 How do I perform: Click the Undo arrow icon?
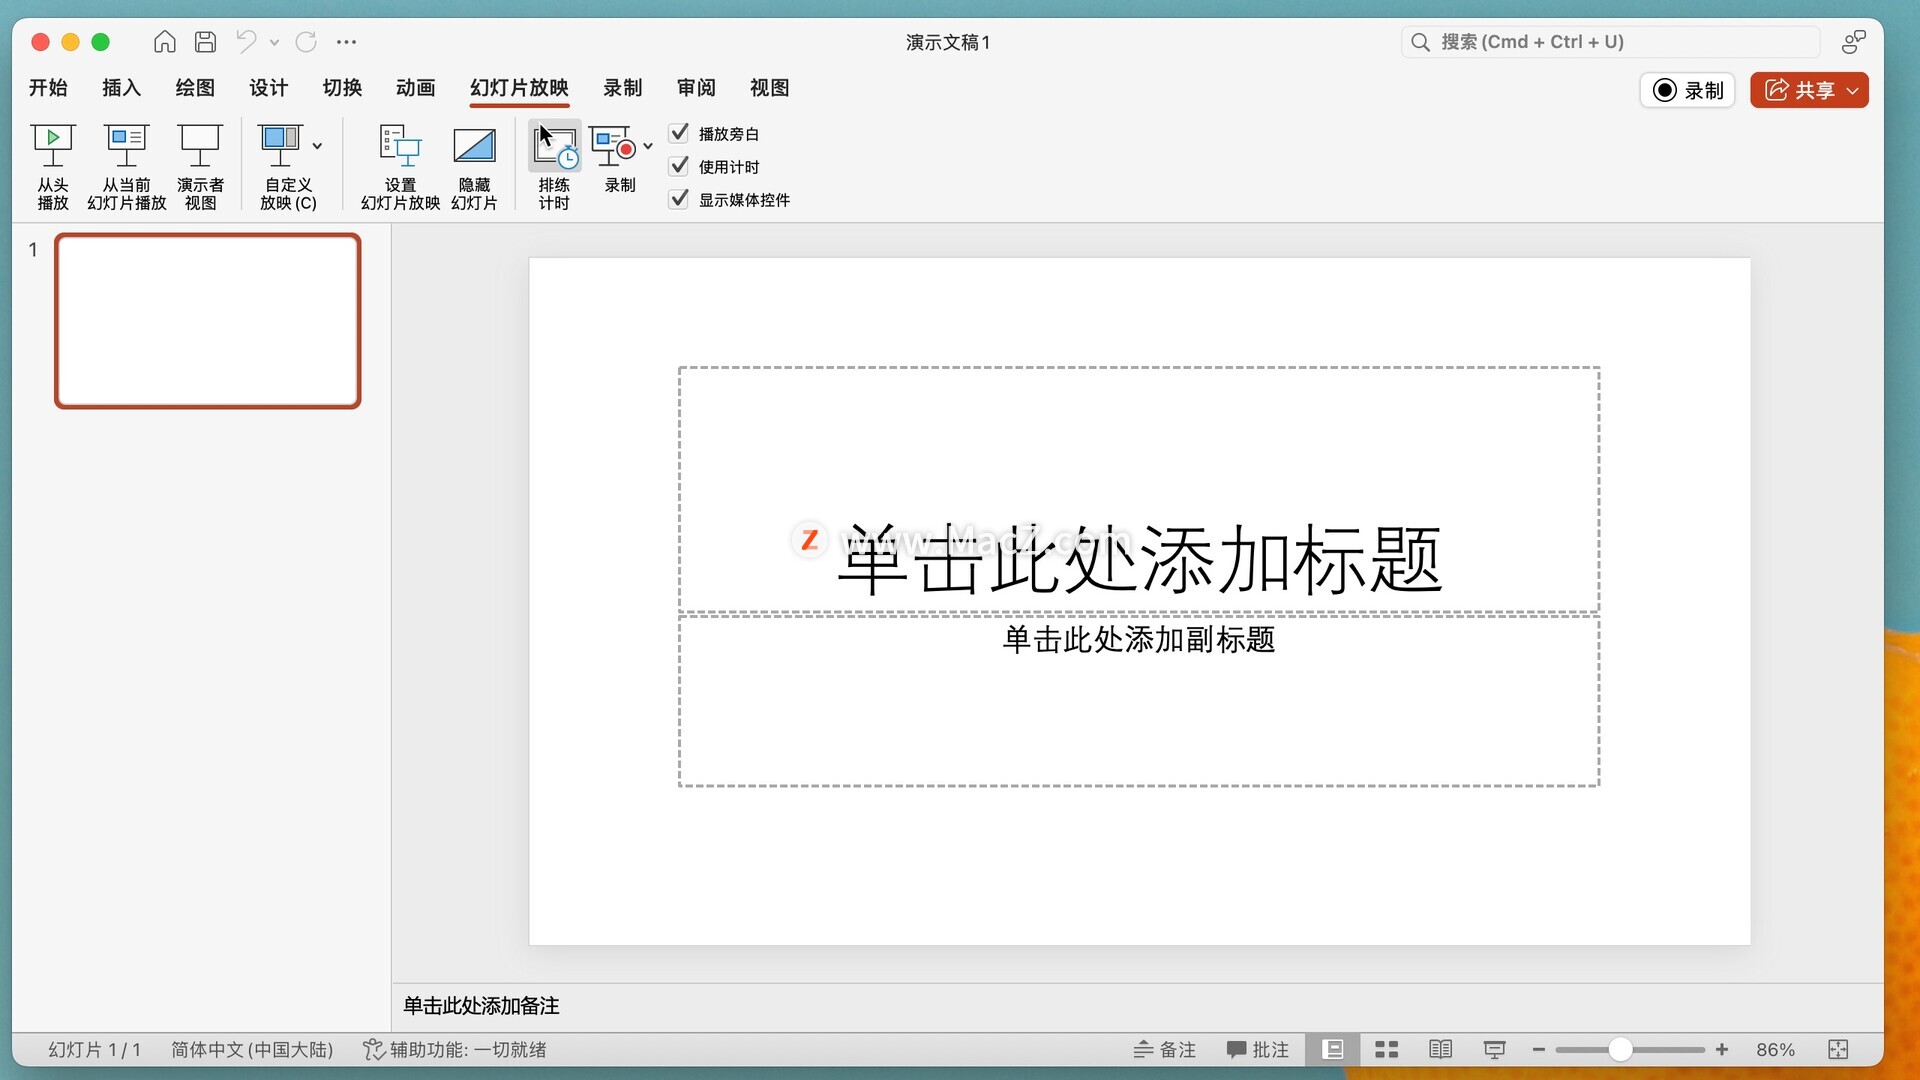click(246, 42)
